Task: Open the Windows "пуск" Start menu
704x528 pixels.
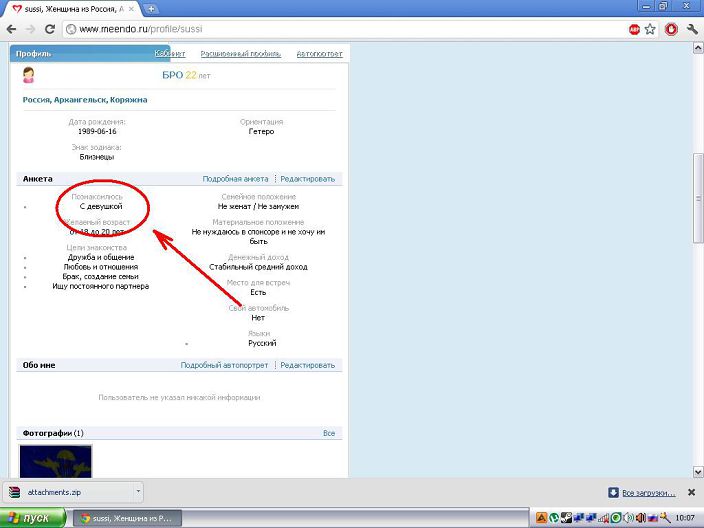Action: pos(34,518)
